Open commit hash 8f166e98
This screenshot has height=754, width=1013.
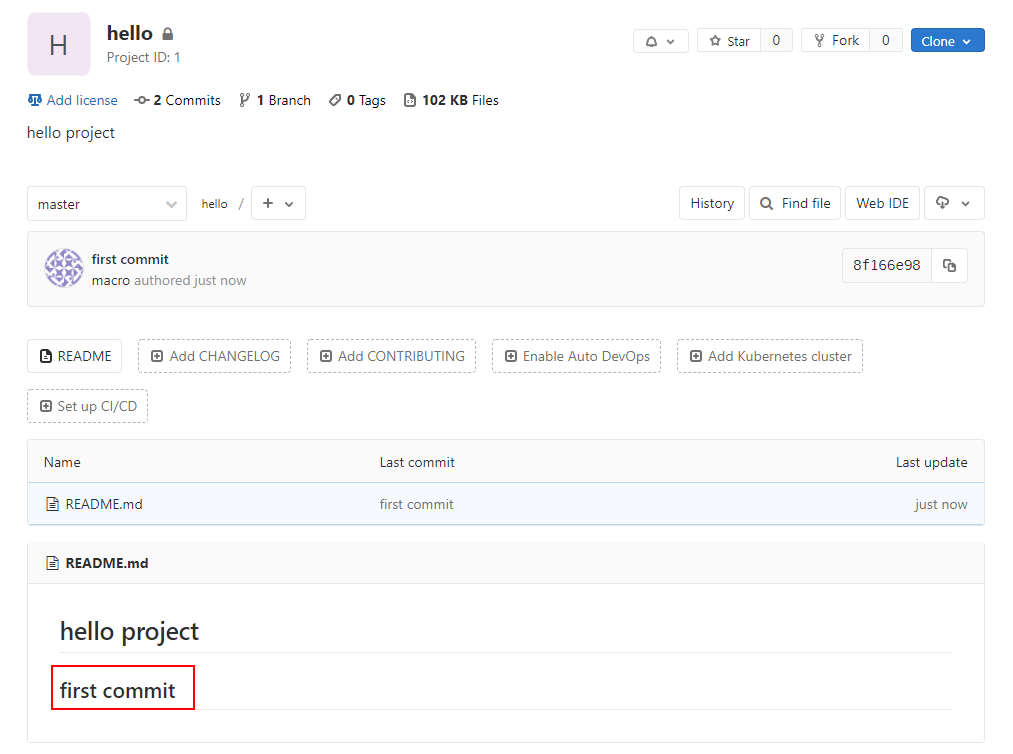pos(886,266)
